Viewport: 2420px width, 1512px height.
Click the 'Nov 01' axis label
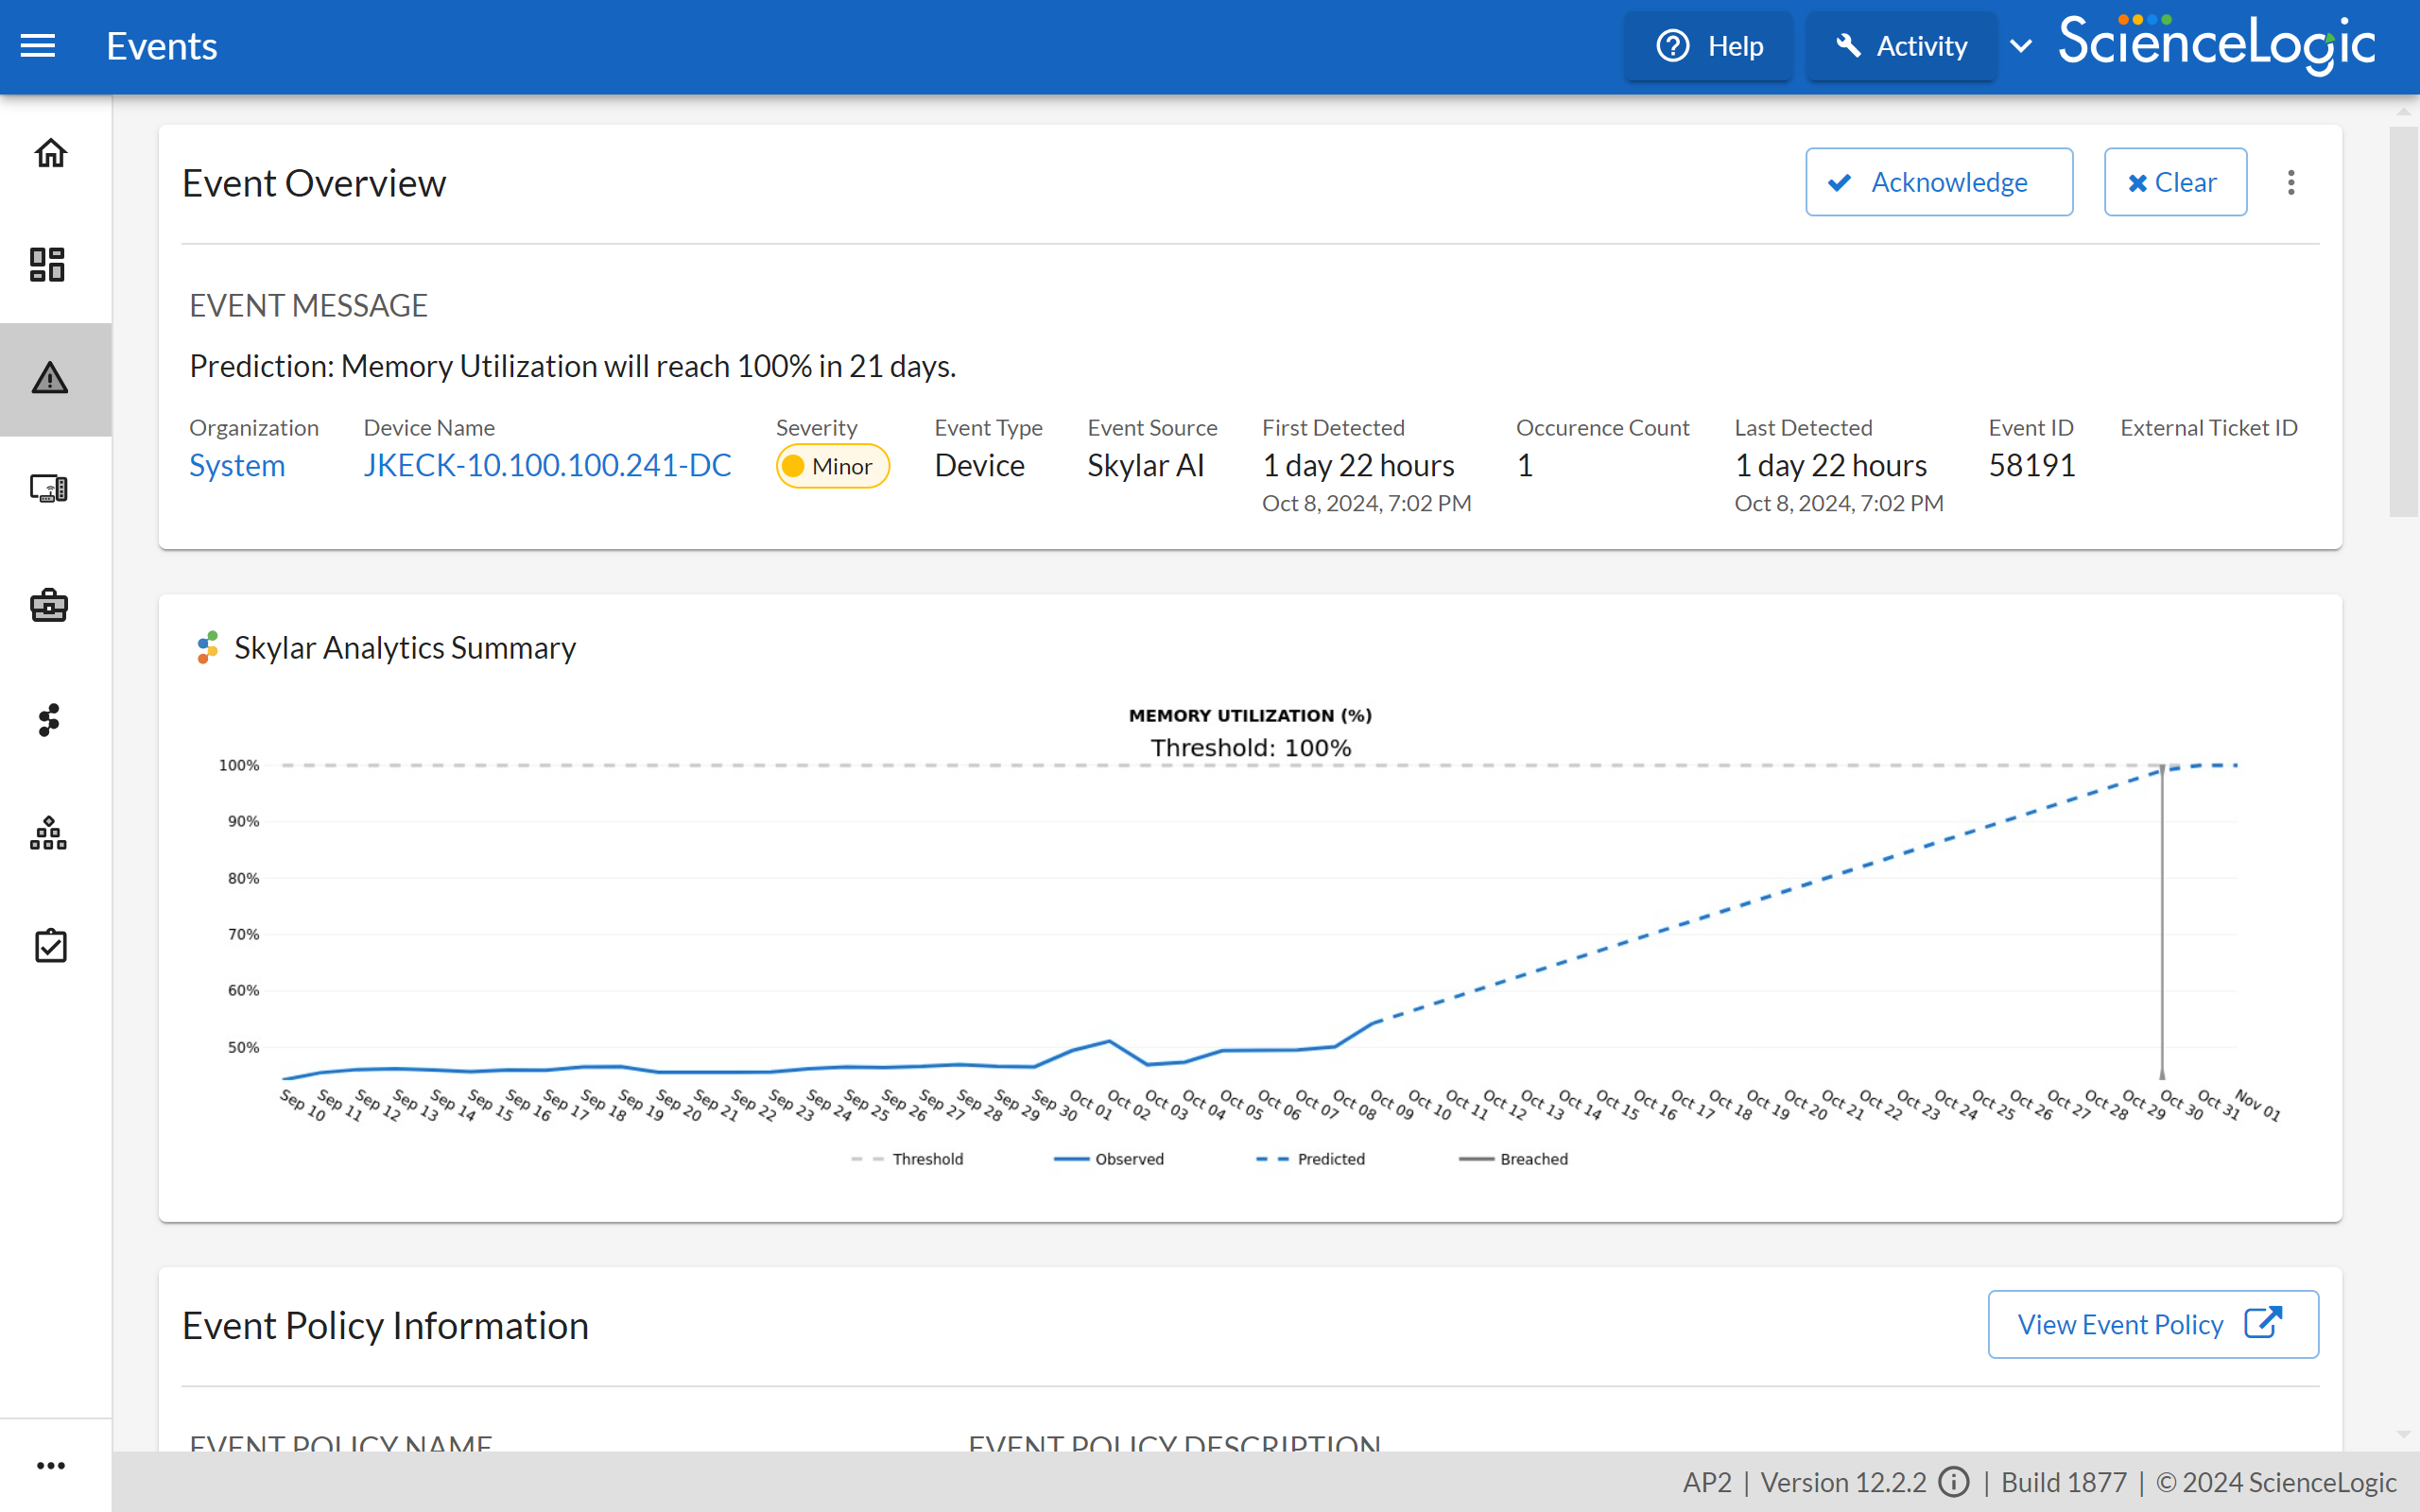point(2258,1105)
